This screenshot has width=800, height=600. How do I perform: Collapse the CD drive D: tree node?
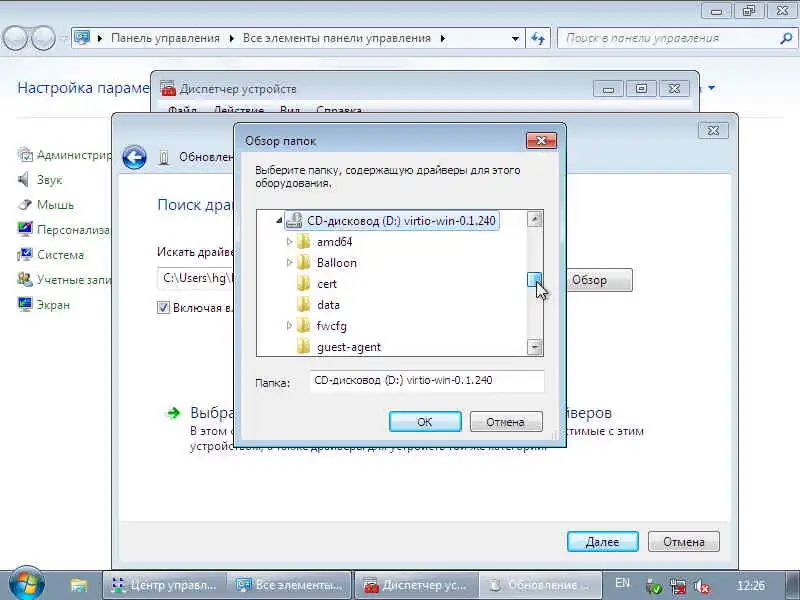pos(279,220)
